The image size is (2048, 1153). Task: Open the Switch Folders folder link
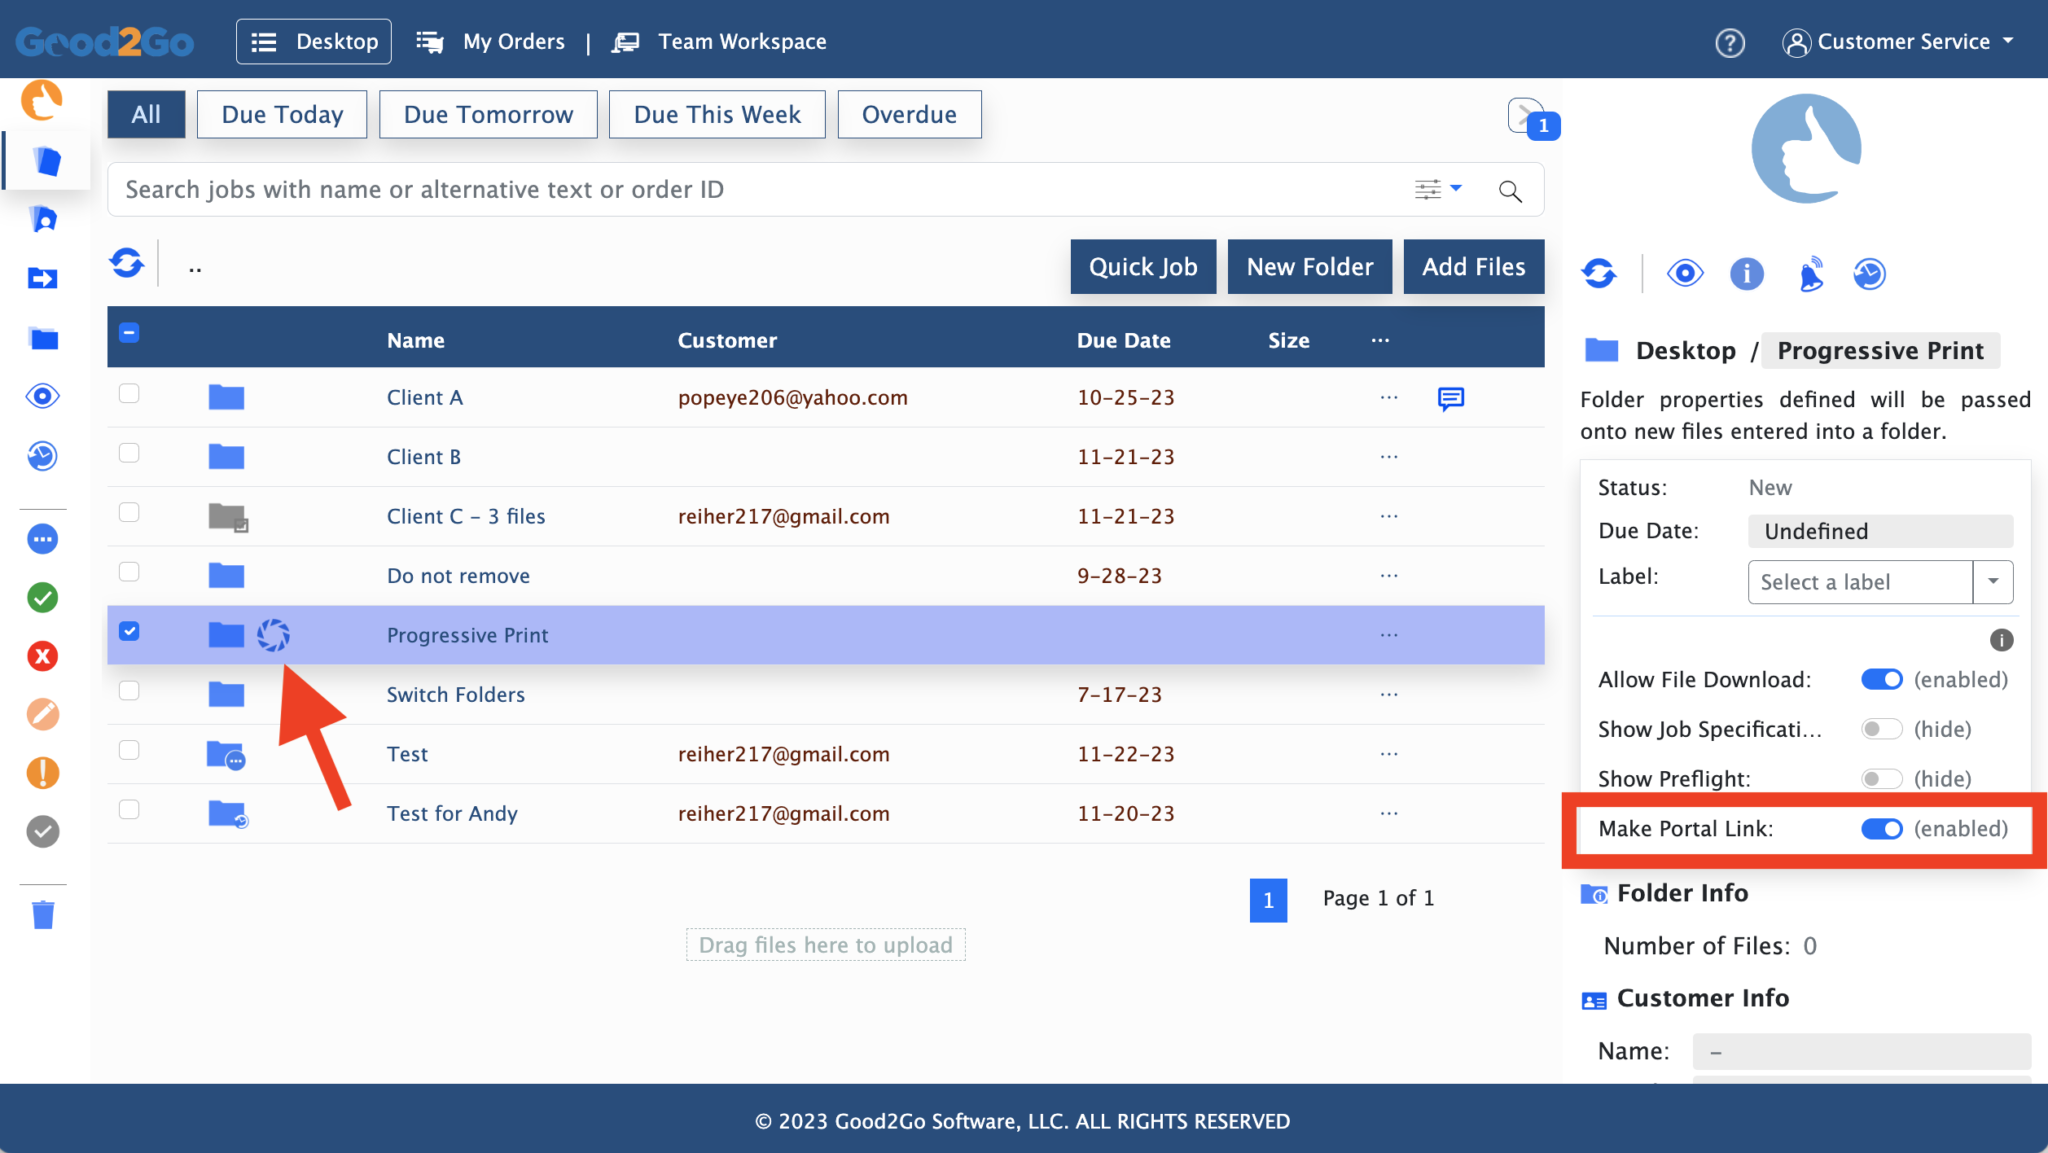[456, 694]
